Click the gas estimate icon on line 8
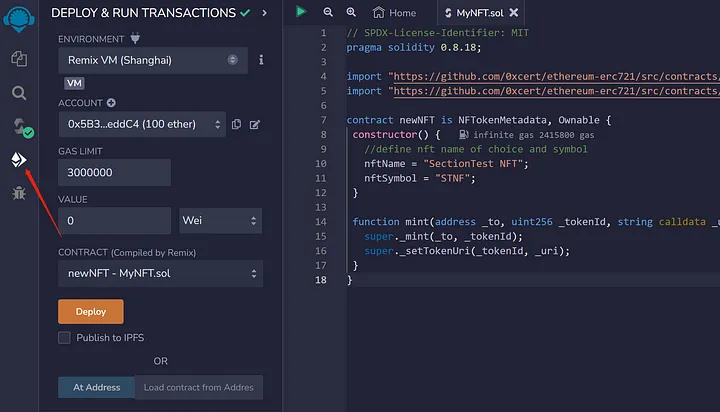 coord(464,135)
